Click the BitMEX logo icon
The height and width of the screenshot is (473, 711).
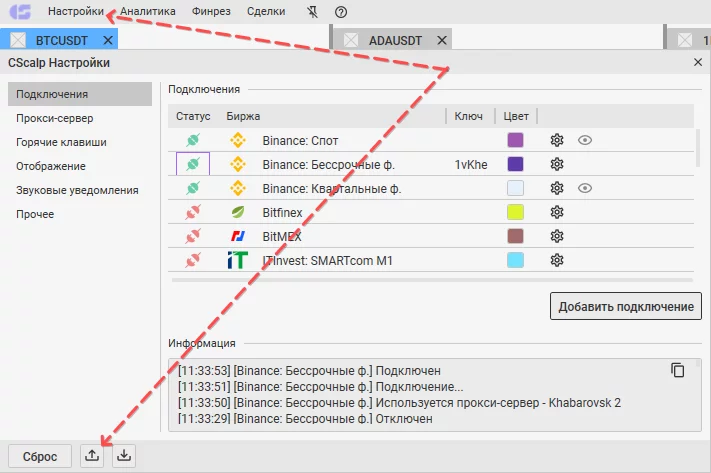[x=238, y=236]
